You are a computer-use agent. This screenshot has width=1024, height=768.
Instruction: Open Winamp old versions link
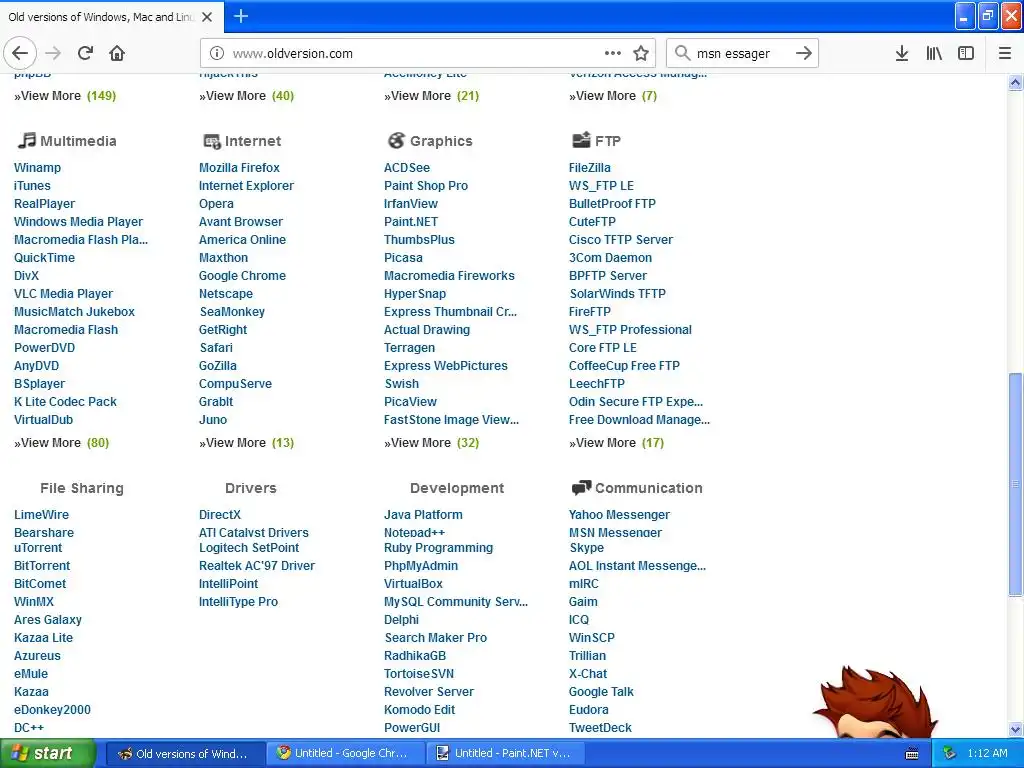[37, 168]
